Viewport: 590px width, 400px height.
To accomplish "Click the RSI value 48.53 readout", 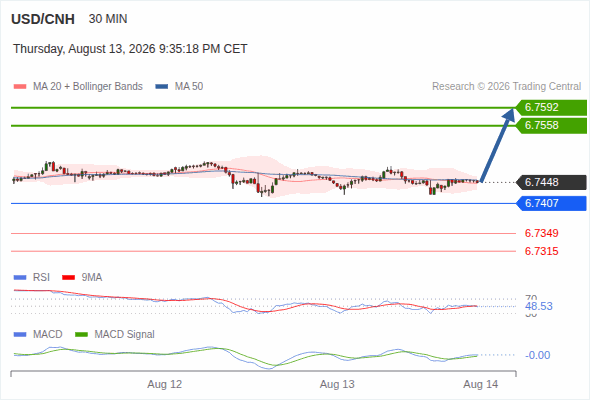I will 539,306.
